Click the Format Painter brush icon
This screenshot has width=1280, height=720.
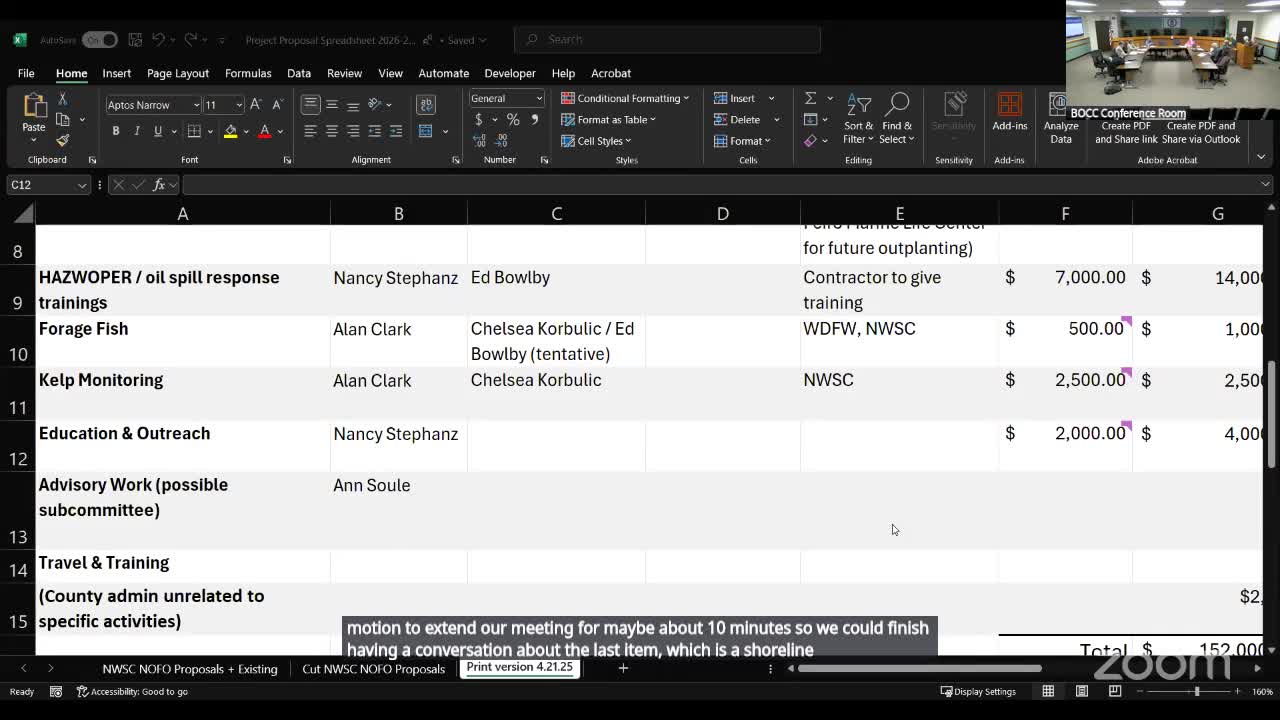tap(62, 140)
